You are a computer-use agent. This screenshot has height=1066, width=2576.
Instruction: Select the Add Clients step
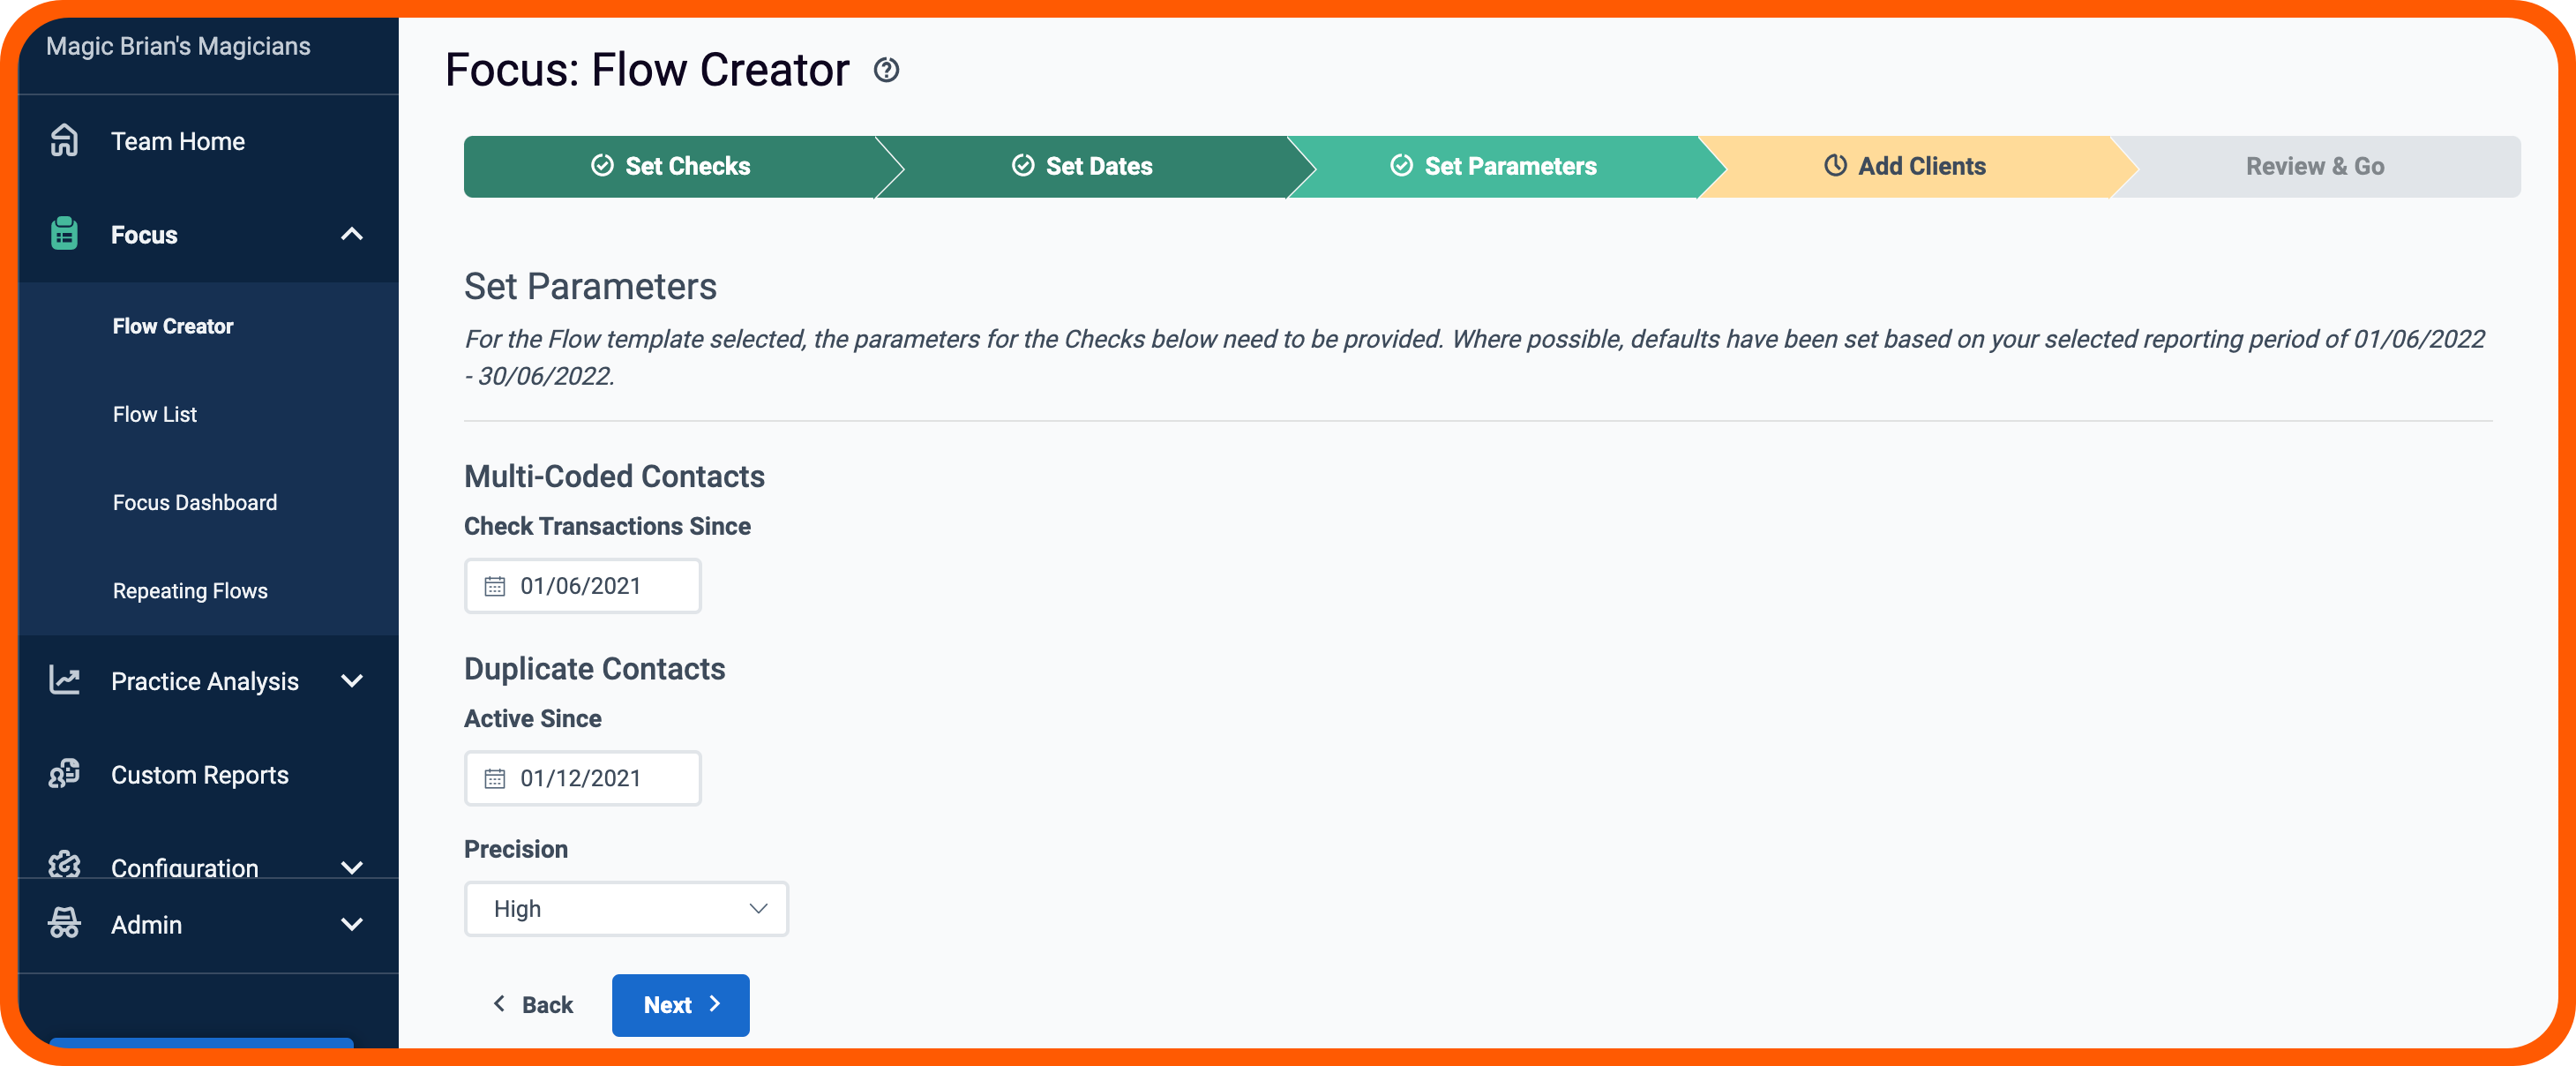click(1906, 166)
